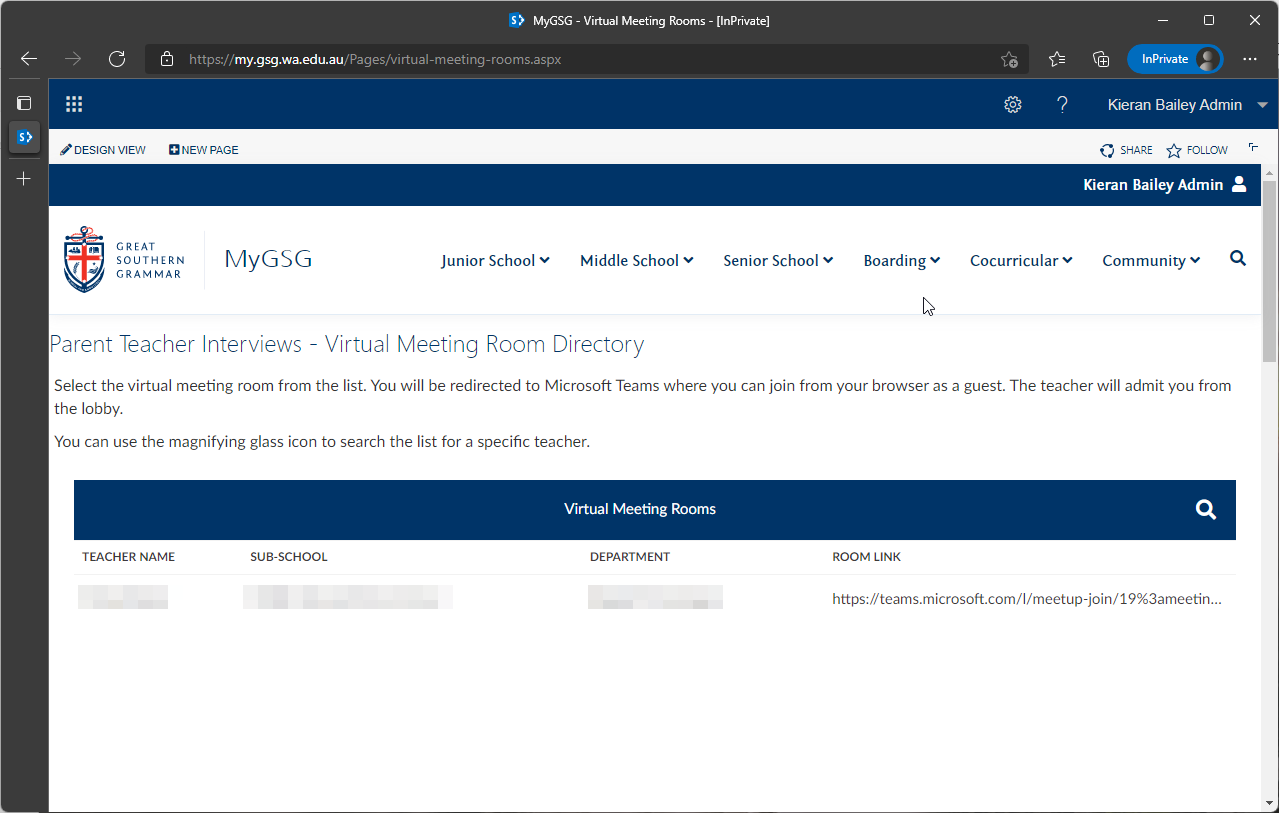Click the Share button in toolbar
This screenshot has width=1279, height=813.
click(1126, 150)
